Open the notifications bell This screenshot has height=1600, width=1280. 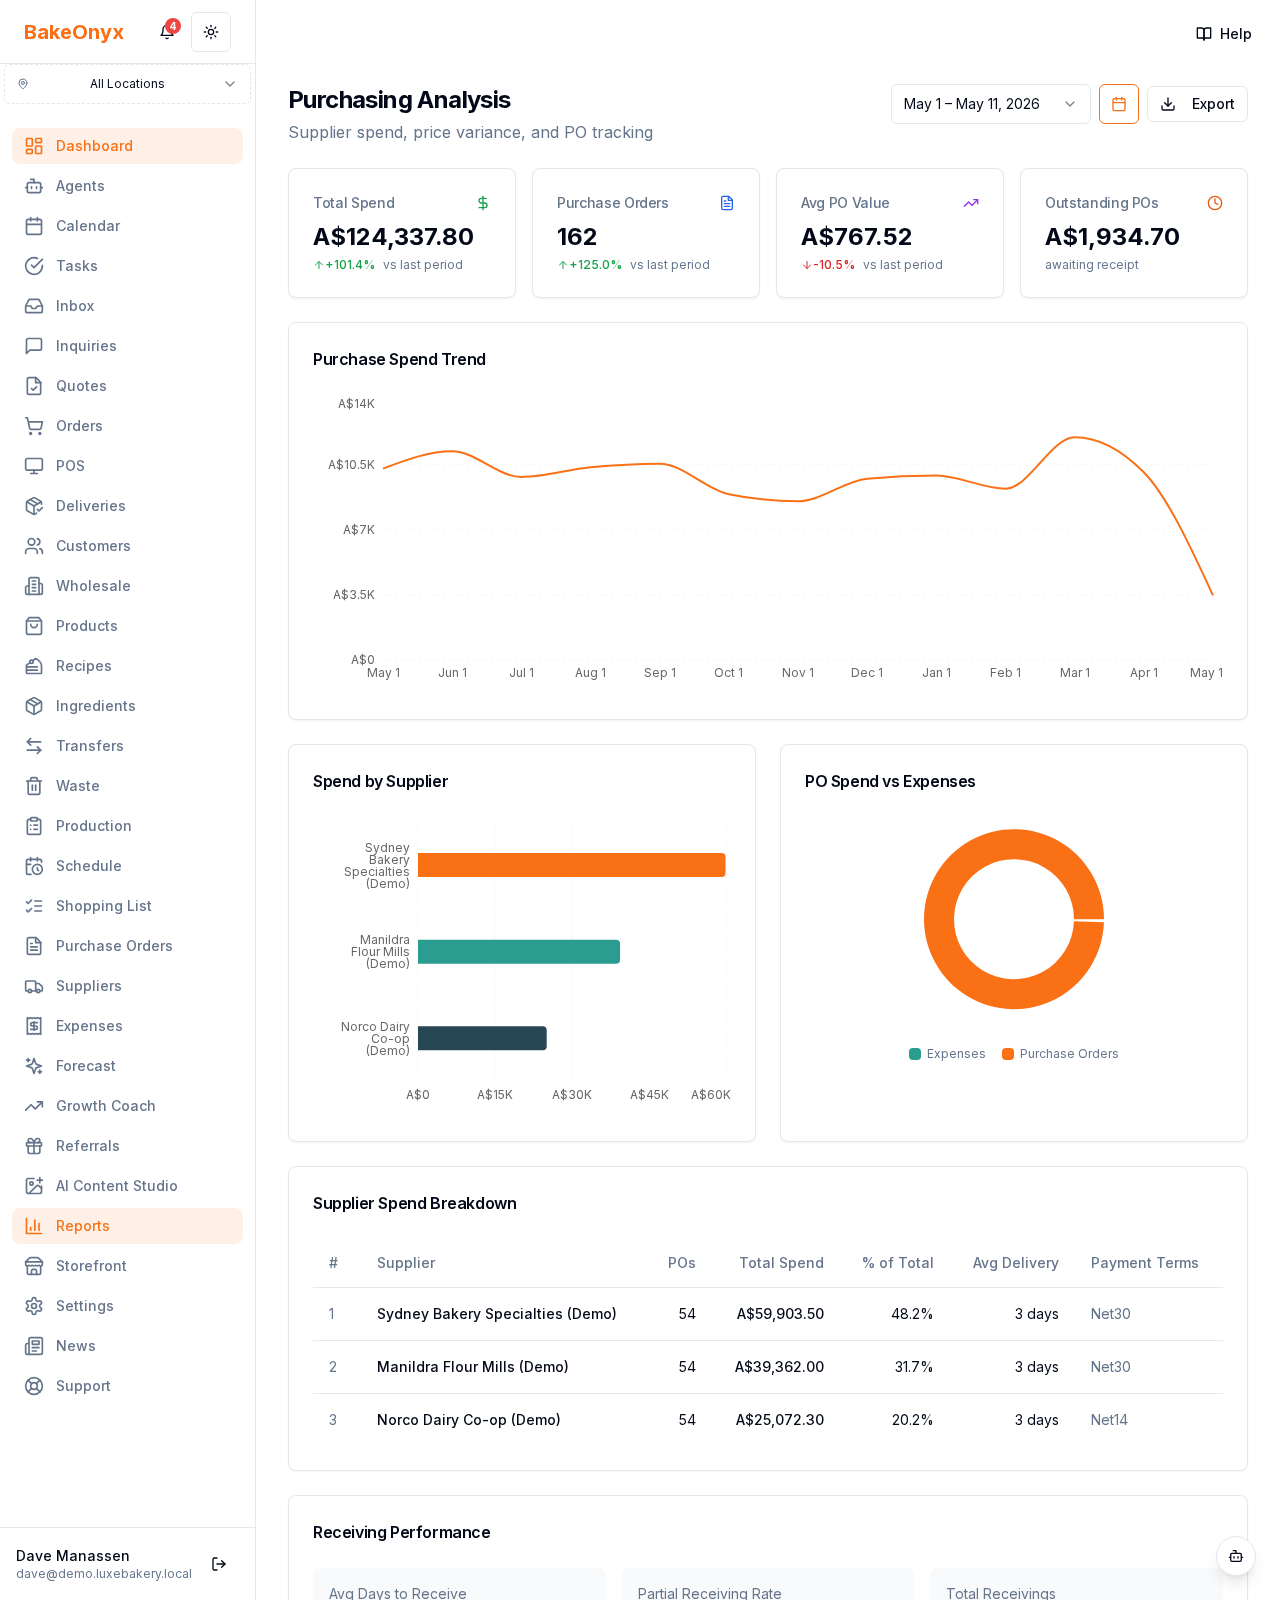(167, 32)
